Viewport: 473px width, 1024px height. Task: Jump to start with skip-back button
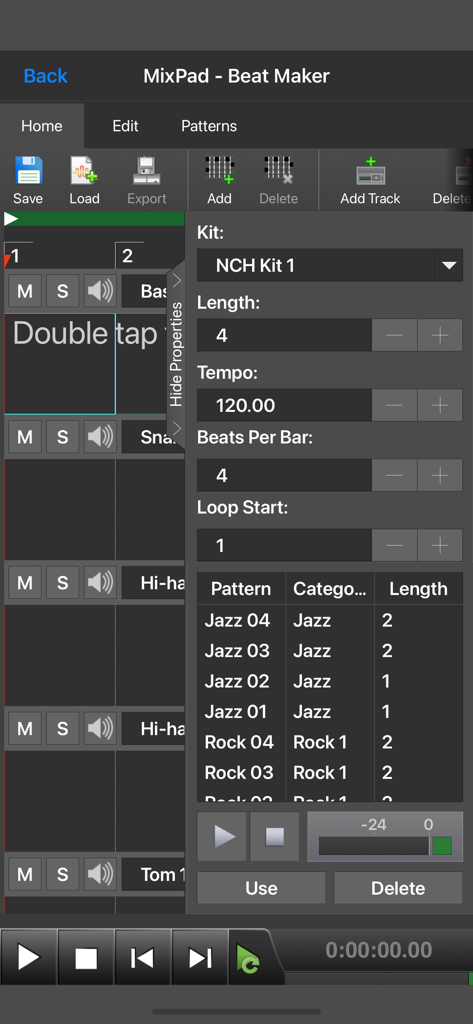click(142, 958)
